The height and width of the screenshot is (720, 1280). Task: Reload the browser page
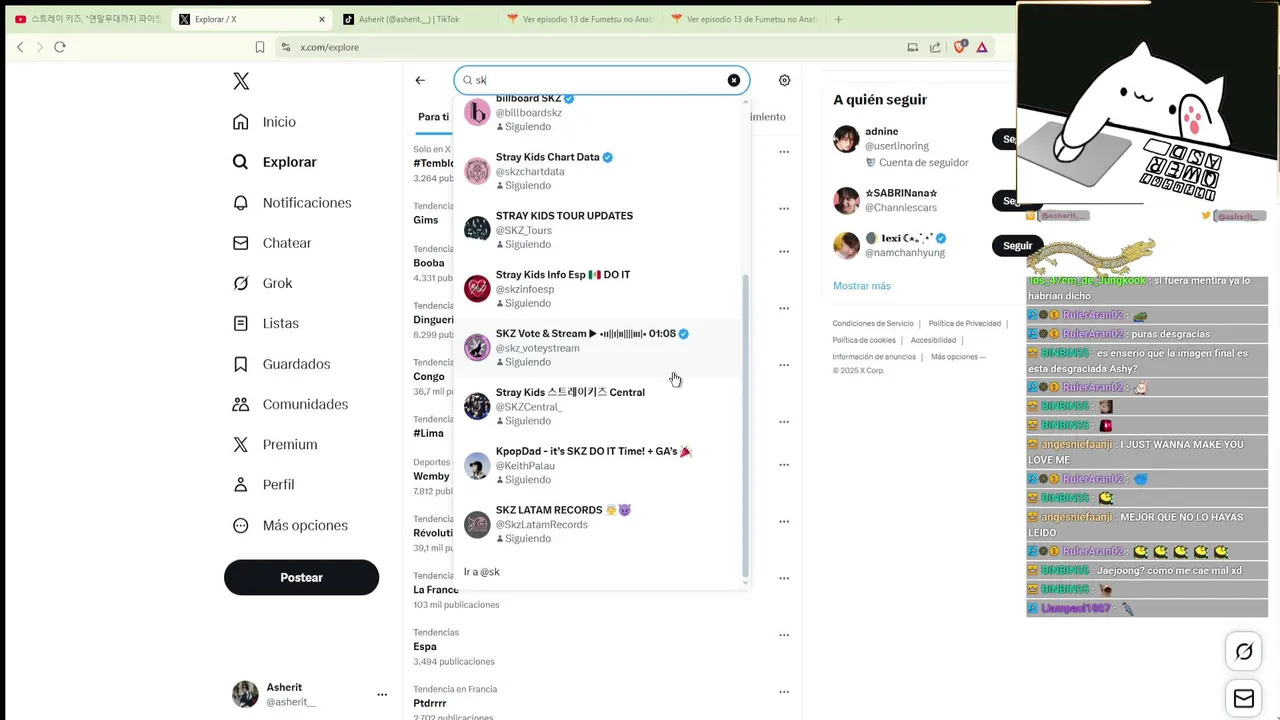click(x=60, y=47)
